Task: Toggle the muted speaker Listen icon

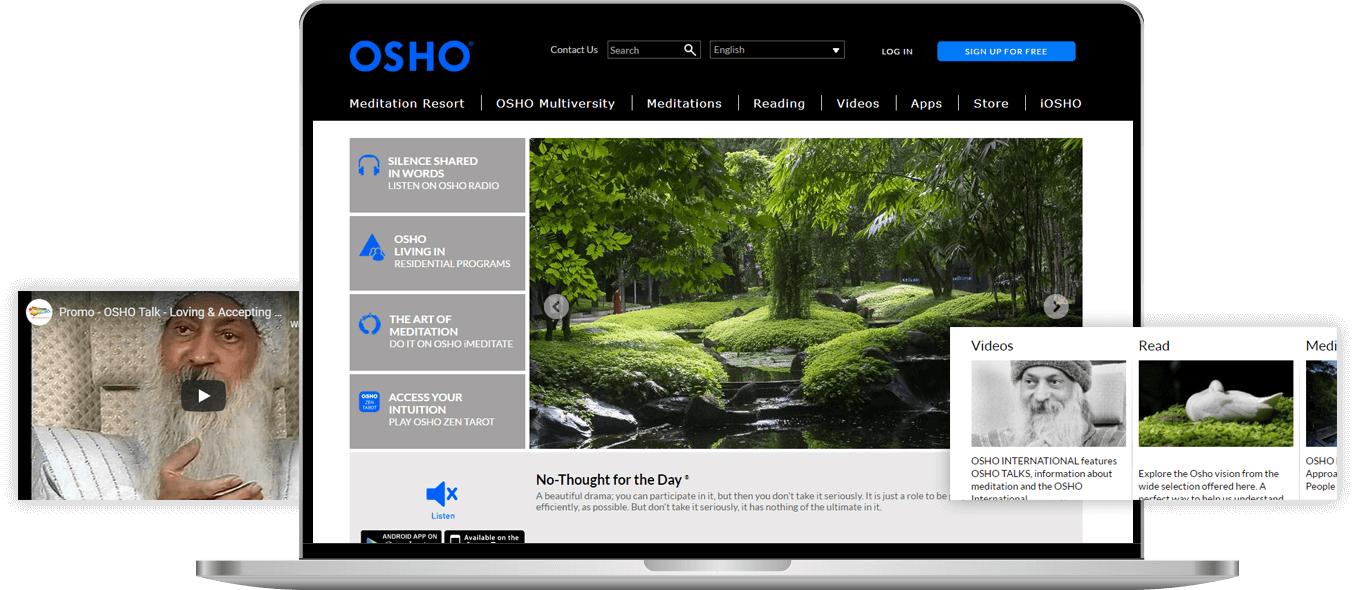Action: [442, 494]
